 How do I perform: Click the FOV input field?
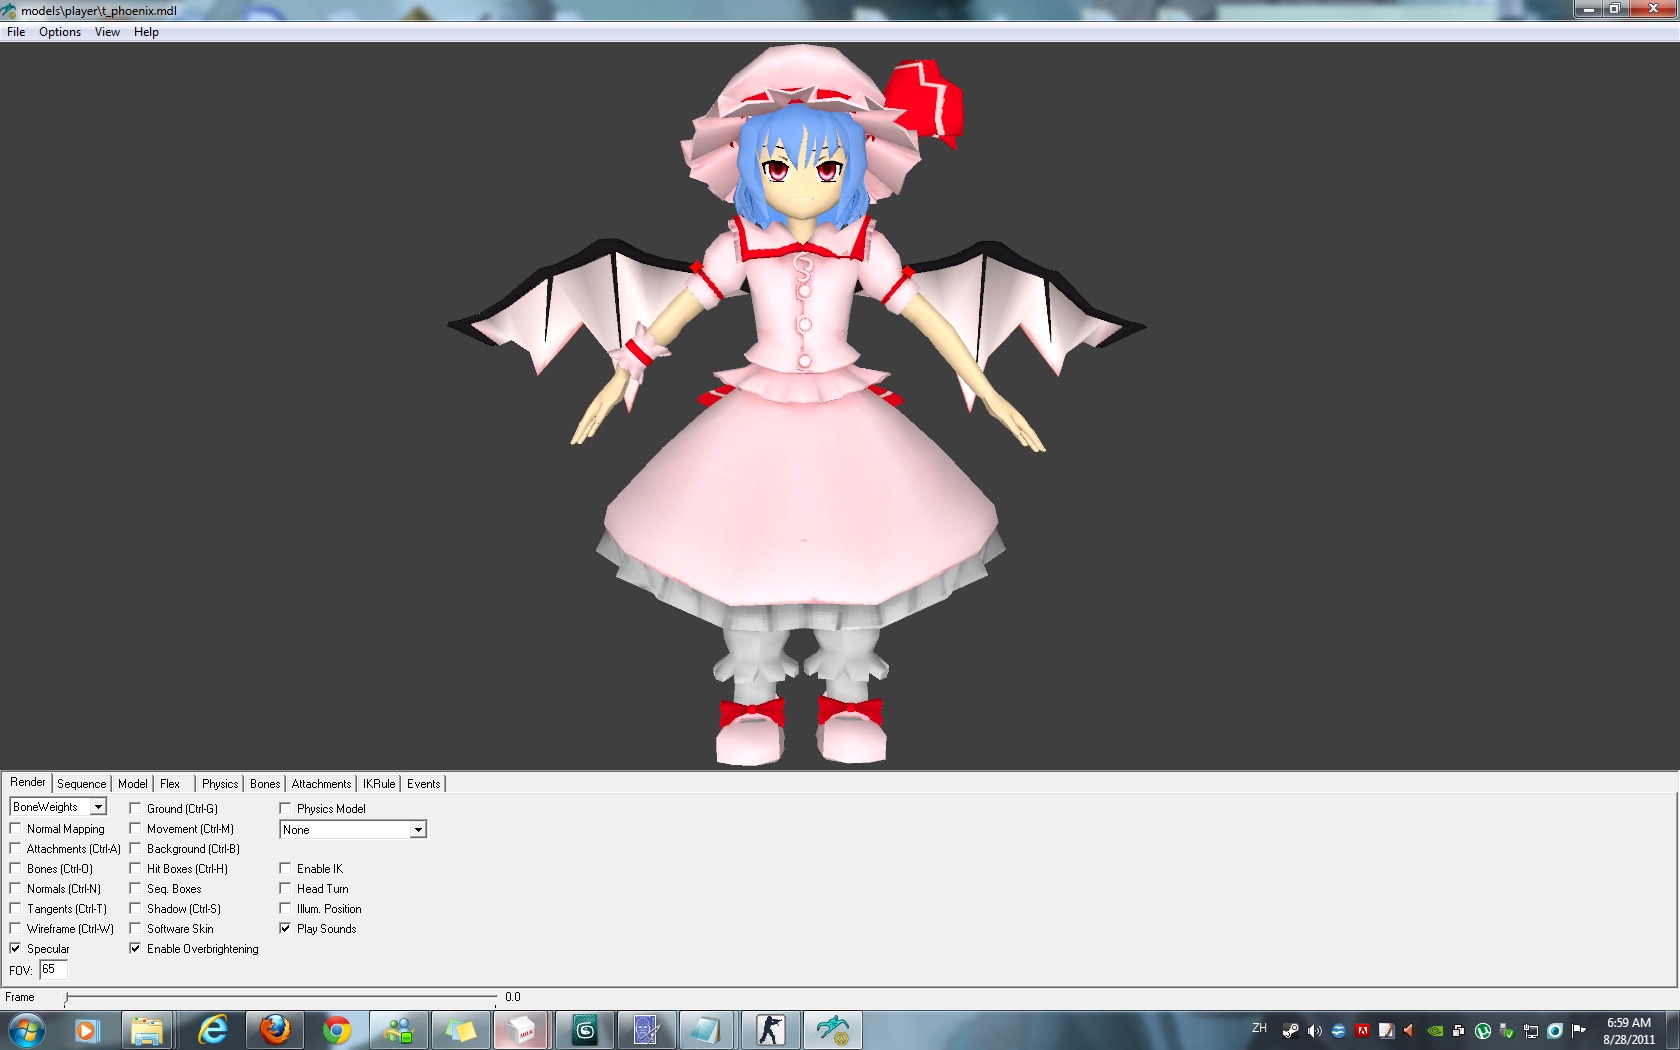click(x=53, y=969)
